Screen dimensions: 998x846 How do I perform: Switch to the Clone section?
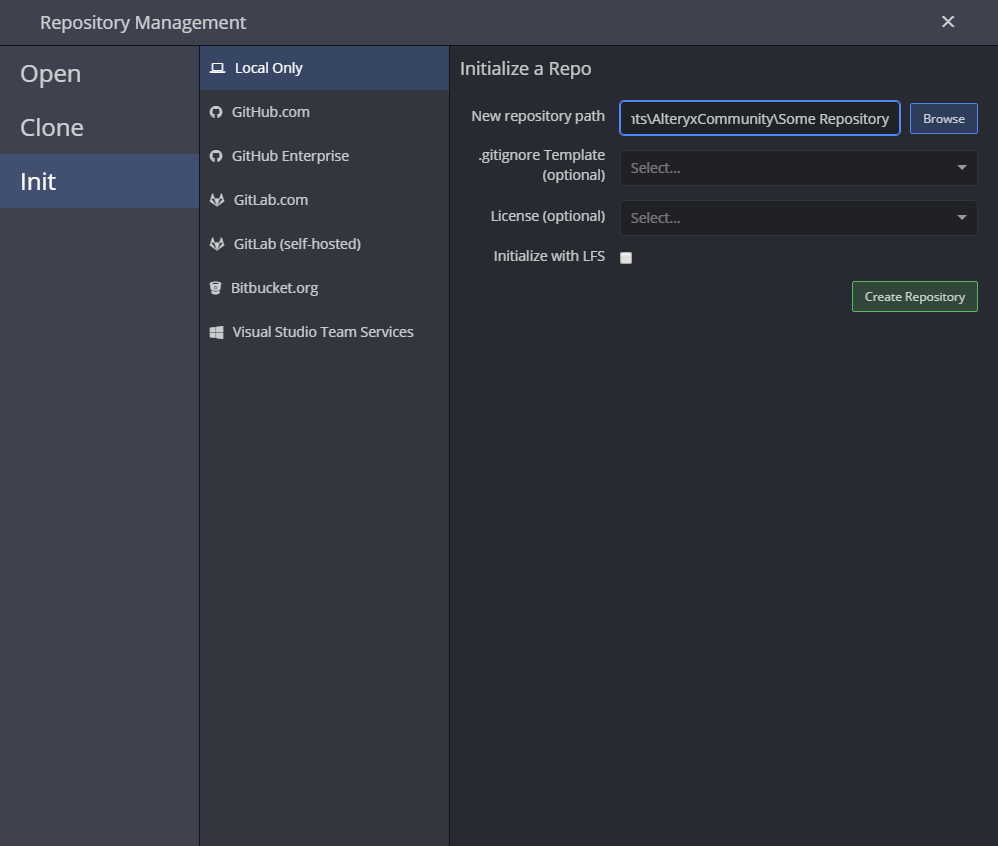click(51, 127)
